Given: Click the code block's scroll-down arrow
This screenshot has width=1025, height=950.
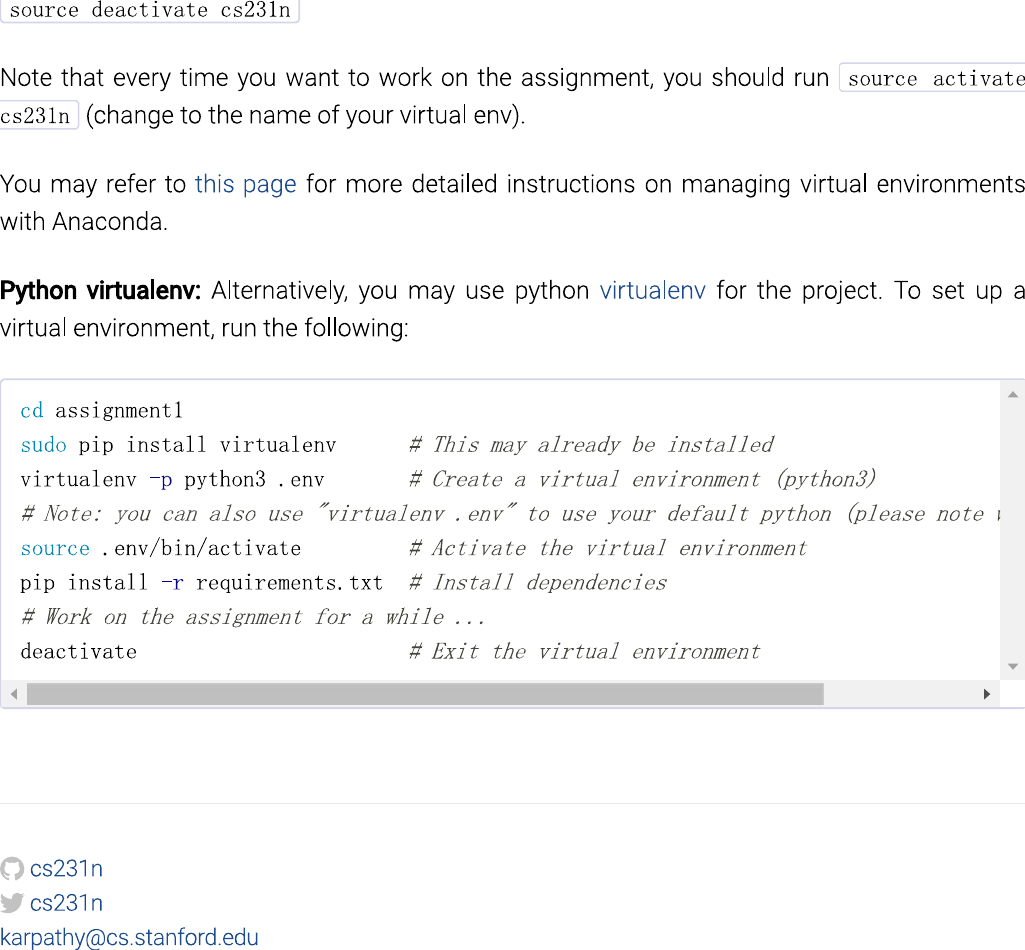Looking at the screenshot, I should tap(1012, 666).
